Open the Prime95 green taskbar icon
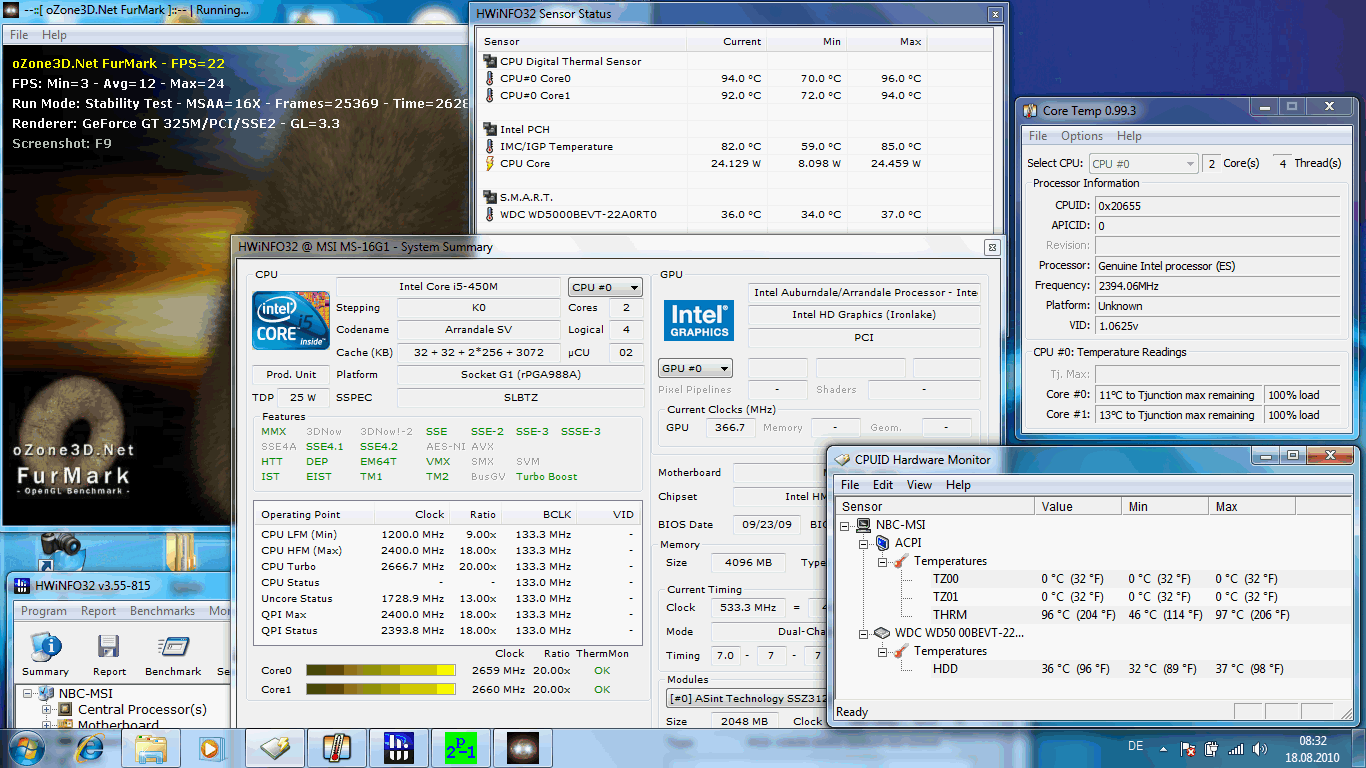 point(462,748)
